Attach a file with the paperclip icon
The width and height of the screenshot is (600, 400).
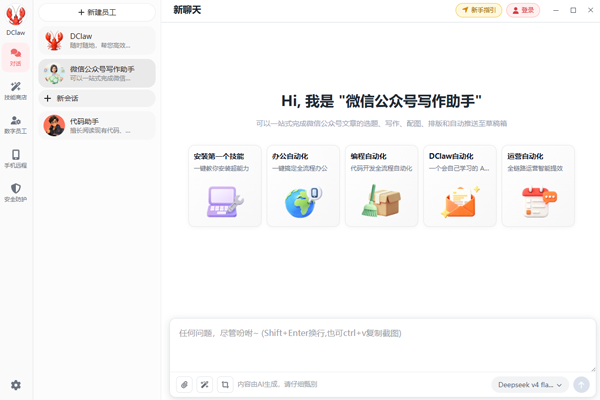pyautogui.click(x=184, y=385)
